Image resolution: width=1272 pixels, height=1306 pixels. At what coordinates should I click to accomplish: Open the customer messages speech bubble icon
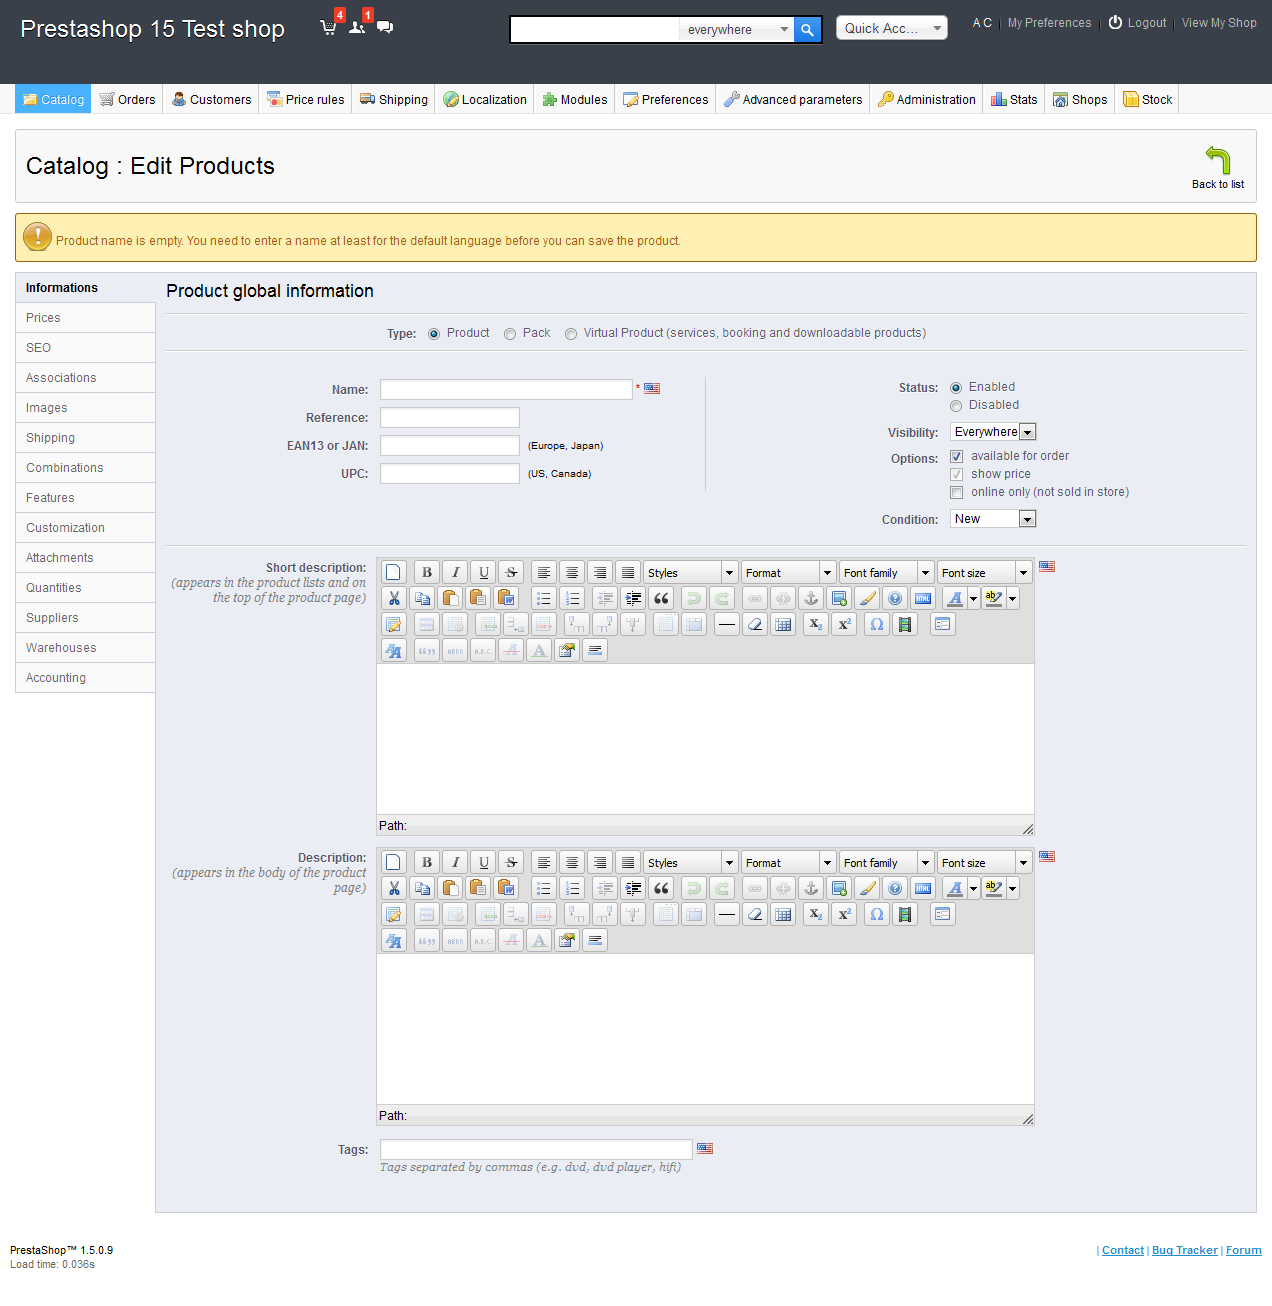click(385, 27)
